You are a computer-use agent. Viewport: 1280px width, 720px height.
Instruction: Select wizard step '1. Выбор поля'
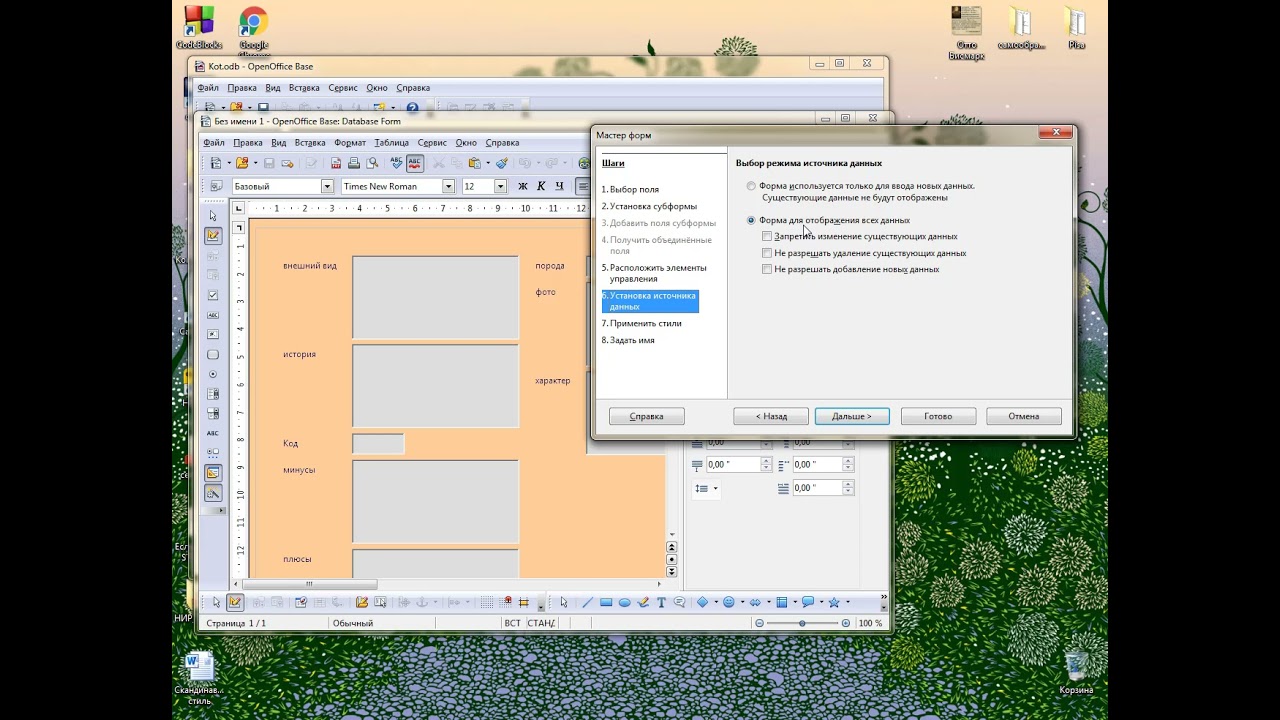(x=630, y=189)
